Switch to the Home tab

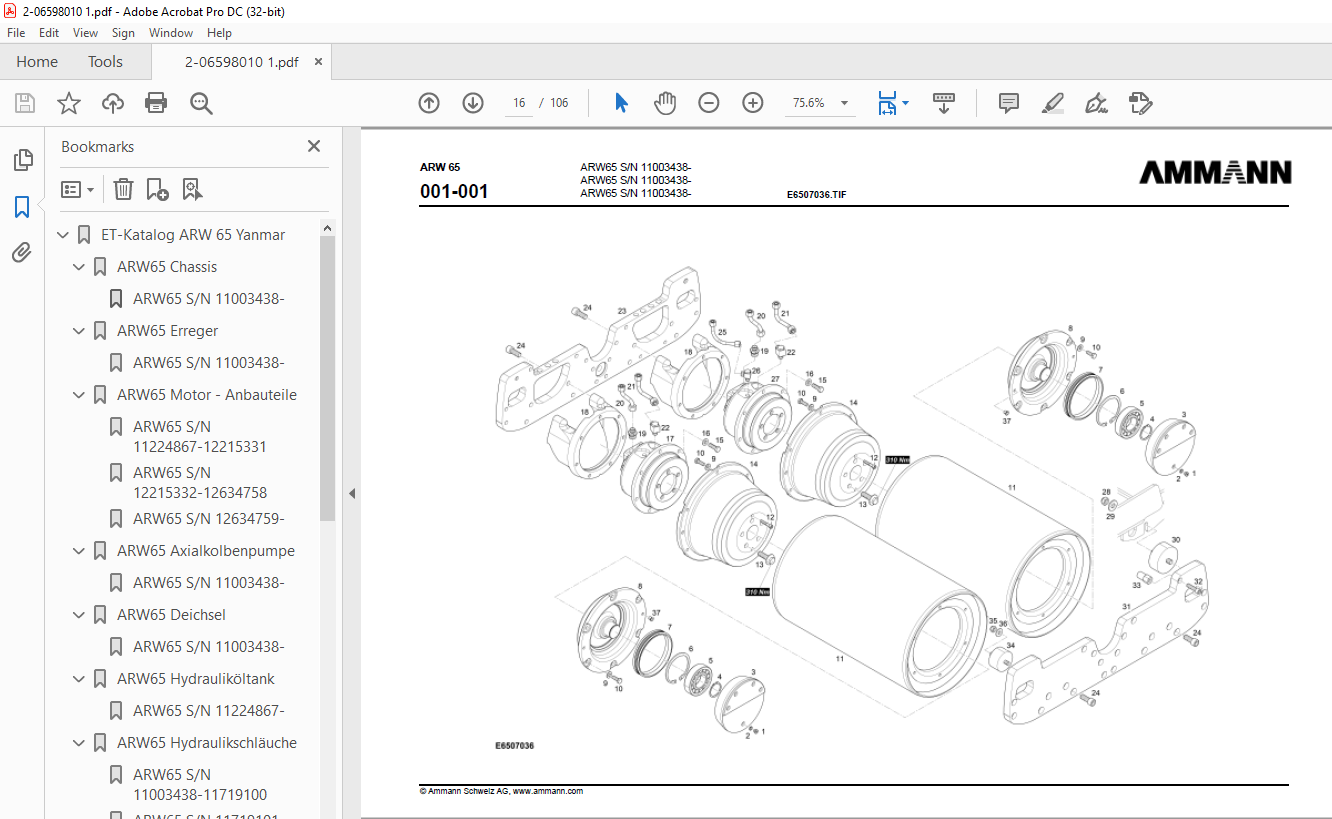click(37, 62)
